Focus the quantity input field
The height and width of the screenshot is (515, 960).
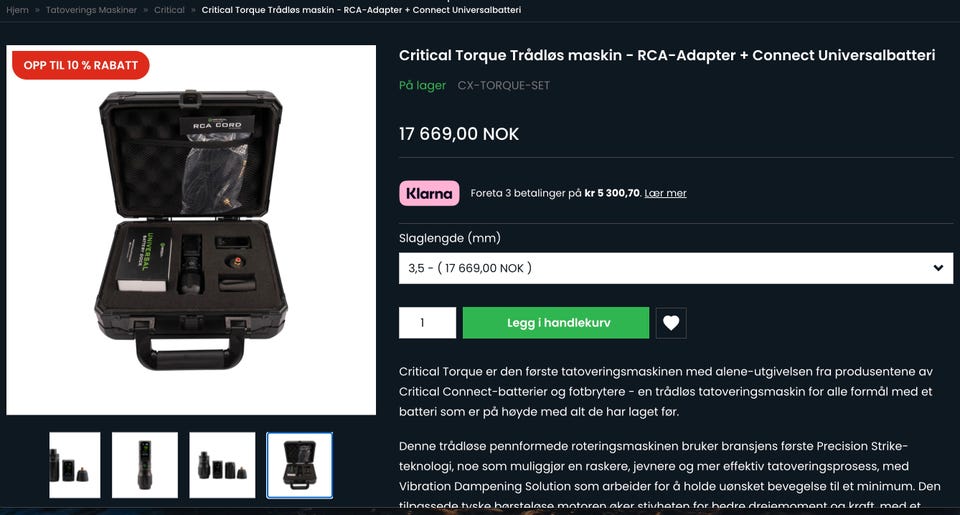427,323
